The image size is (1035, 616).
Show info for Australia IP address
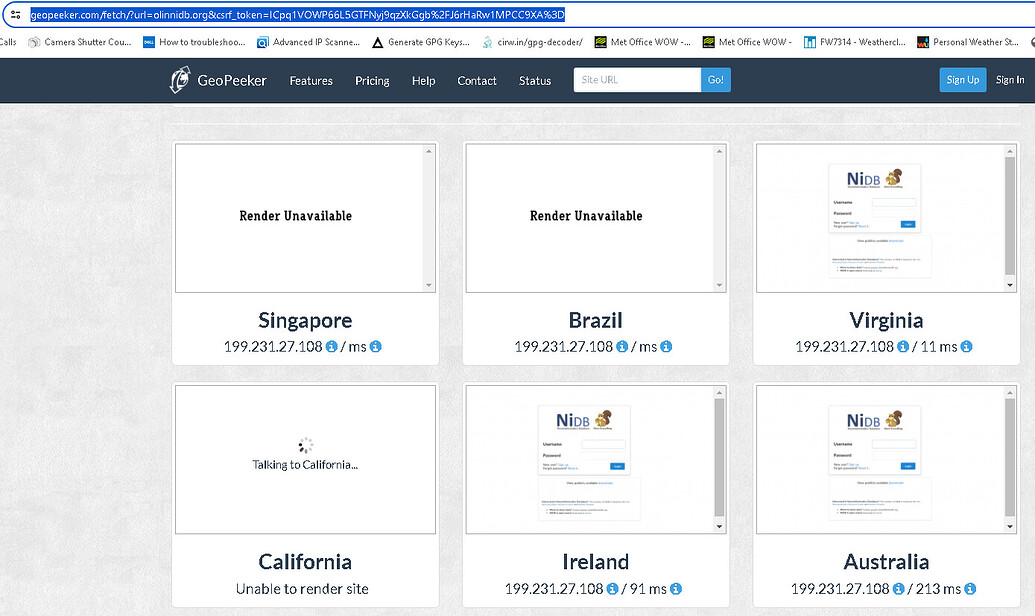click(x=898, y=588)
